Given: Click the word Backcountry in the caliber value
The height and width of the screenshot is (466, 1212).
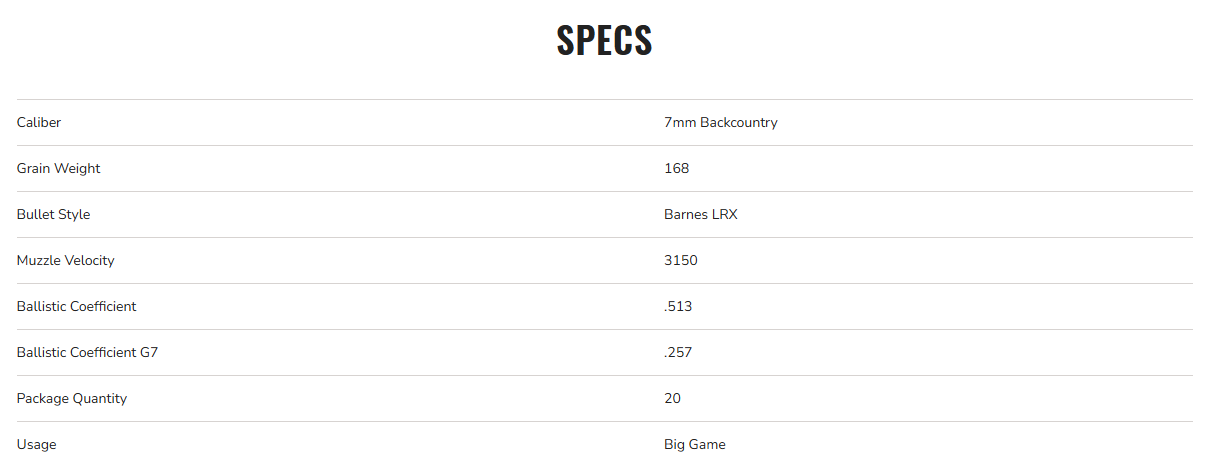Looking at the screenshot, I should click(x=738, y=123).
